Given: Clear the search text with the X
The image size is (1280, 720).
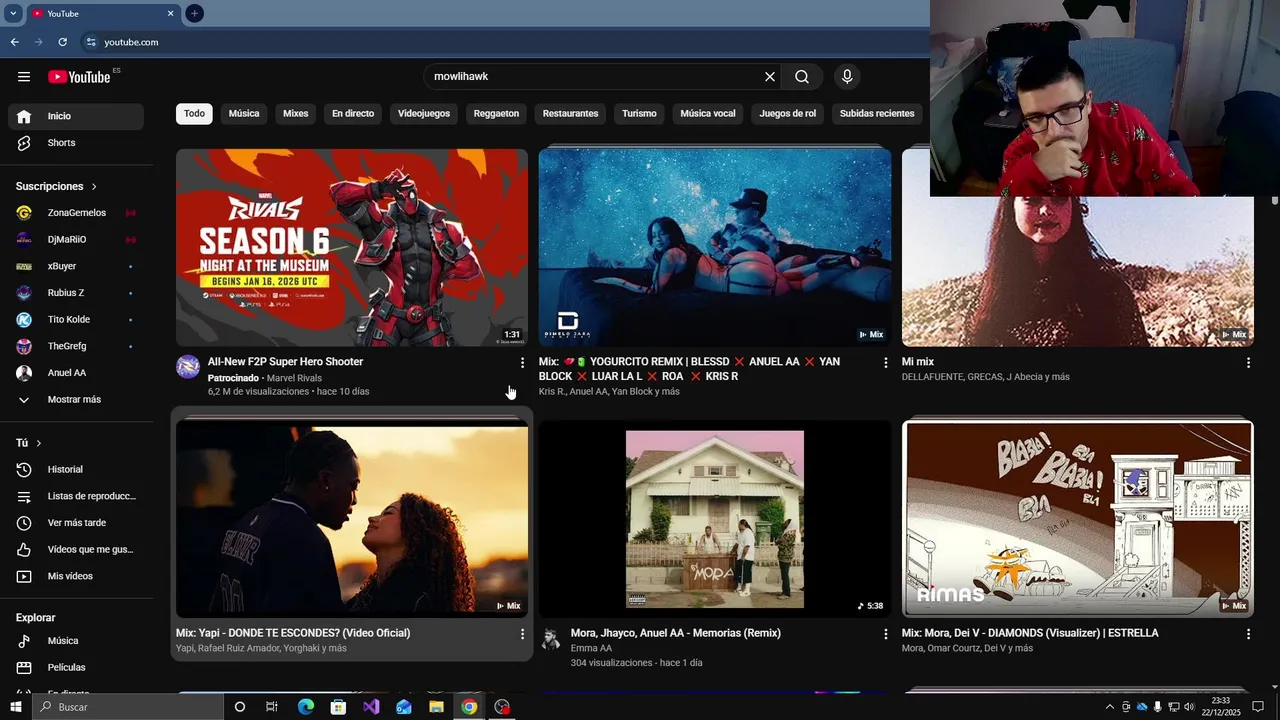Looking at the screenshot, I should click(770, 77).
